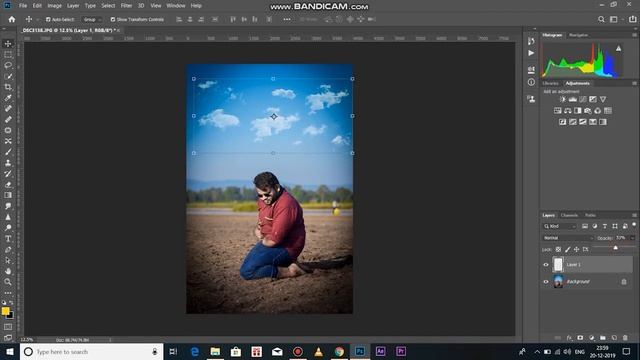This screenshot has width=640, height=360.
Task: Open the search icon at top right
Action: pos(601,19)
